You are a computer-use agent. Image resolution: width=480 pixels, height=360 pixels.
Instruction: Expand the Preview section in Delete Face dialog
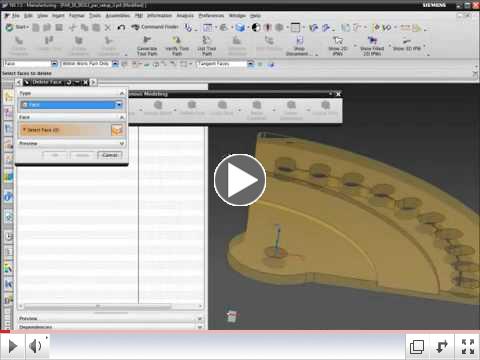(x=122, y=144)
